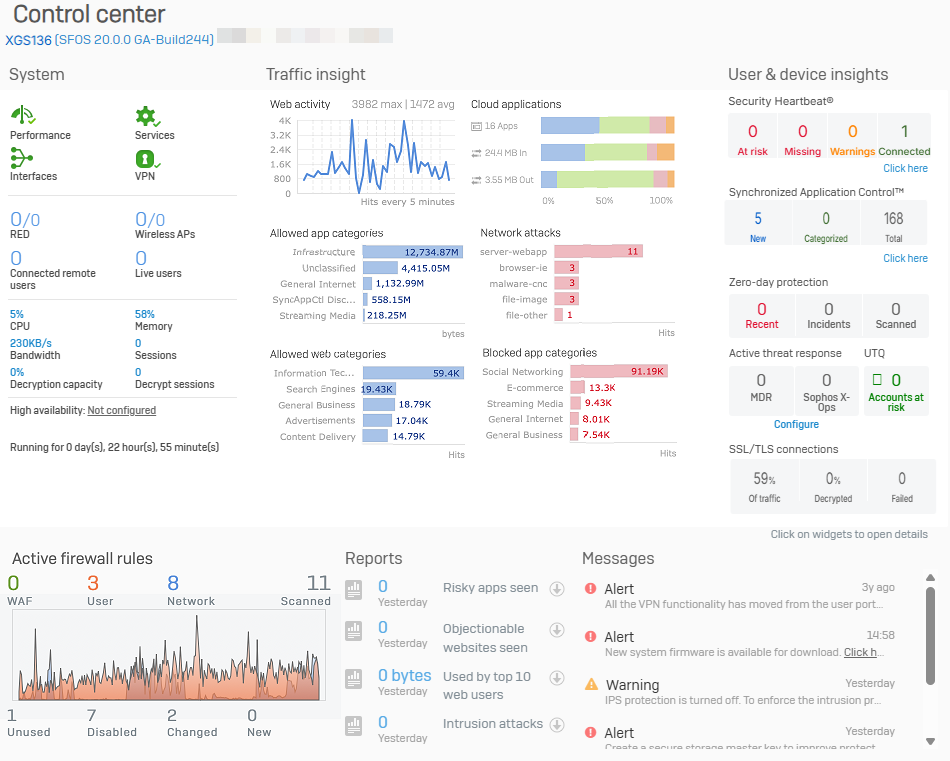Open the VPN lock icon
The width and height of the screenshot is (950, 761).
146,158
